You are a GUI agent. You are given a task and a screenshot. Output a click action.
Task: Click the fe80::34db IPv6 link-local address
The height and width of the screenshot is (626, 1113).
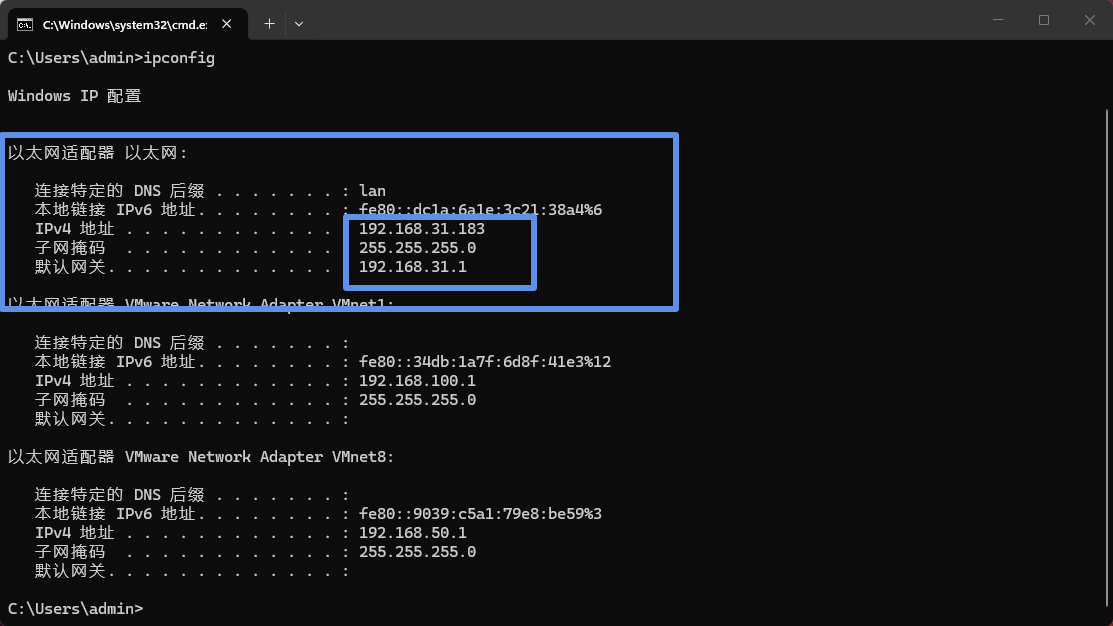484,362
